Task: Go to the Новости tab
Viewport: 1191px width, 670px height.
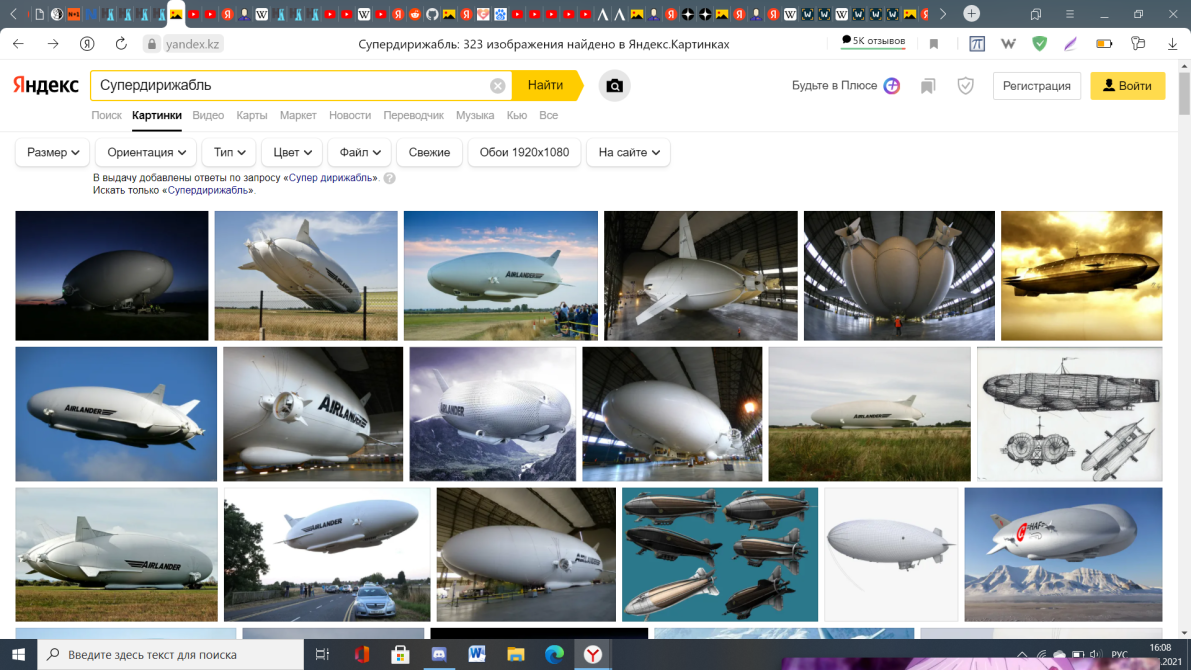Action: click(x=349, y=115)
